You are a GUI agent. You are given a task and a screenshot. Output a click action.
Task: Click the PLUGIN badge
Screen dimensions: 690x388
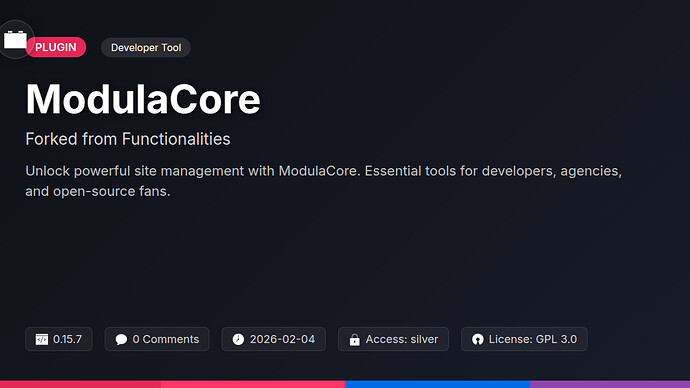pyautogui.click(x=55, y=47)
